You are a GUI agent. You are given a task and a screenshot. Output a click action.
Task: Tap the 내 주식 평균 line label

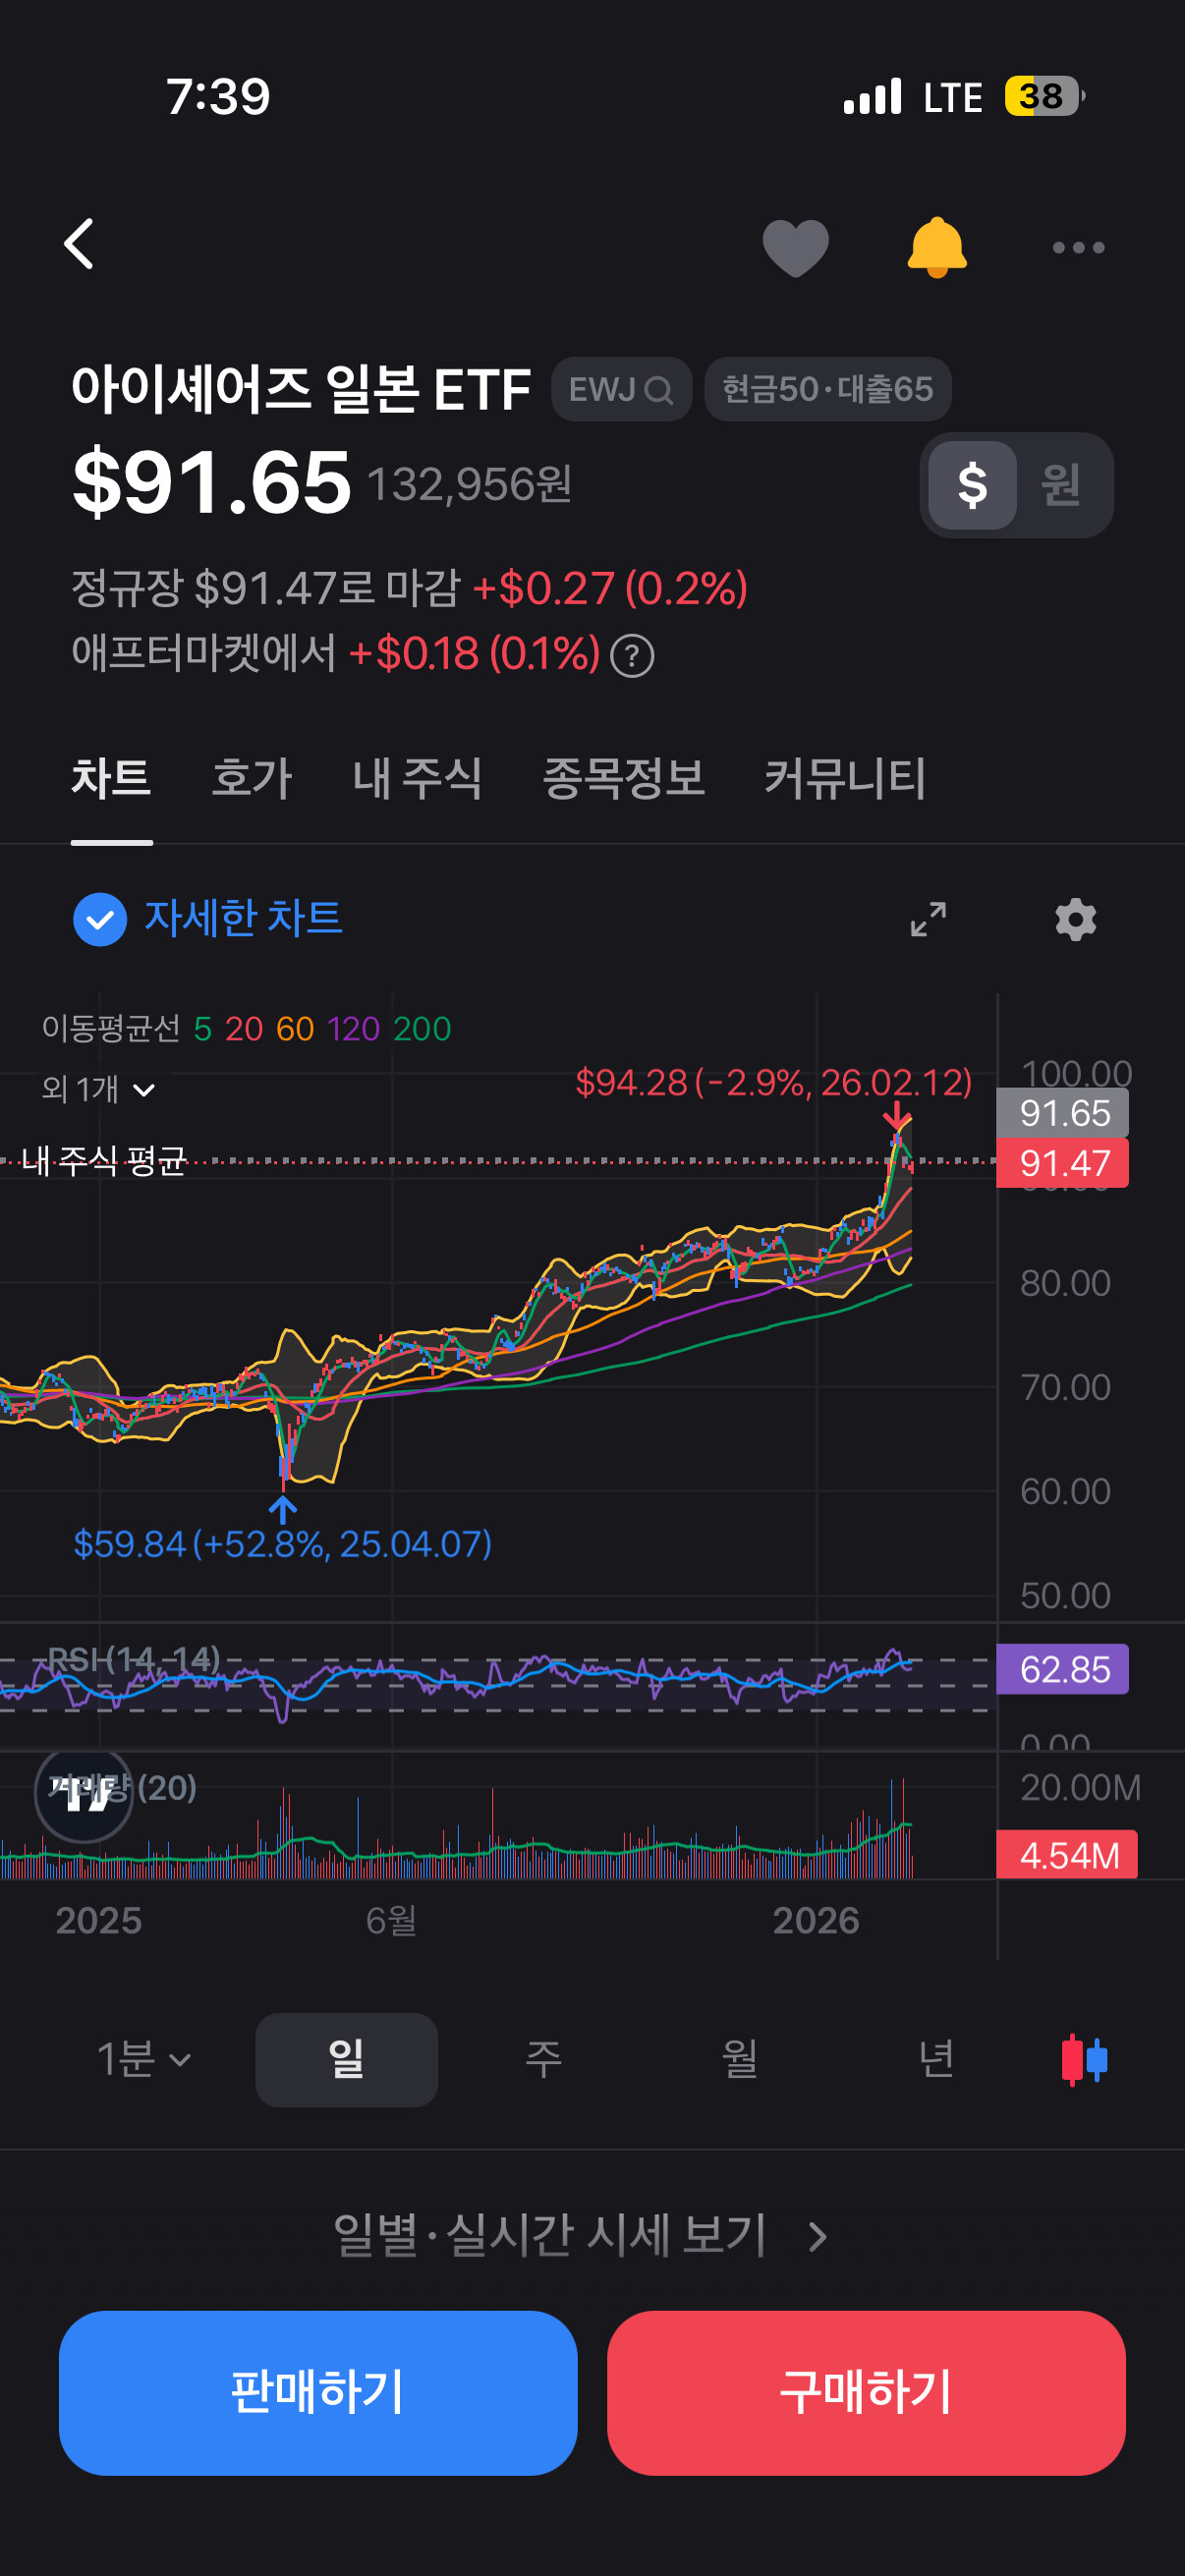pos(104,1160)
